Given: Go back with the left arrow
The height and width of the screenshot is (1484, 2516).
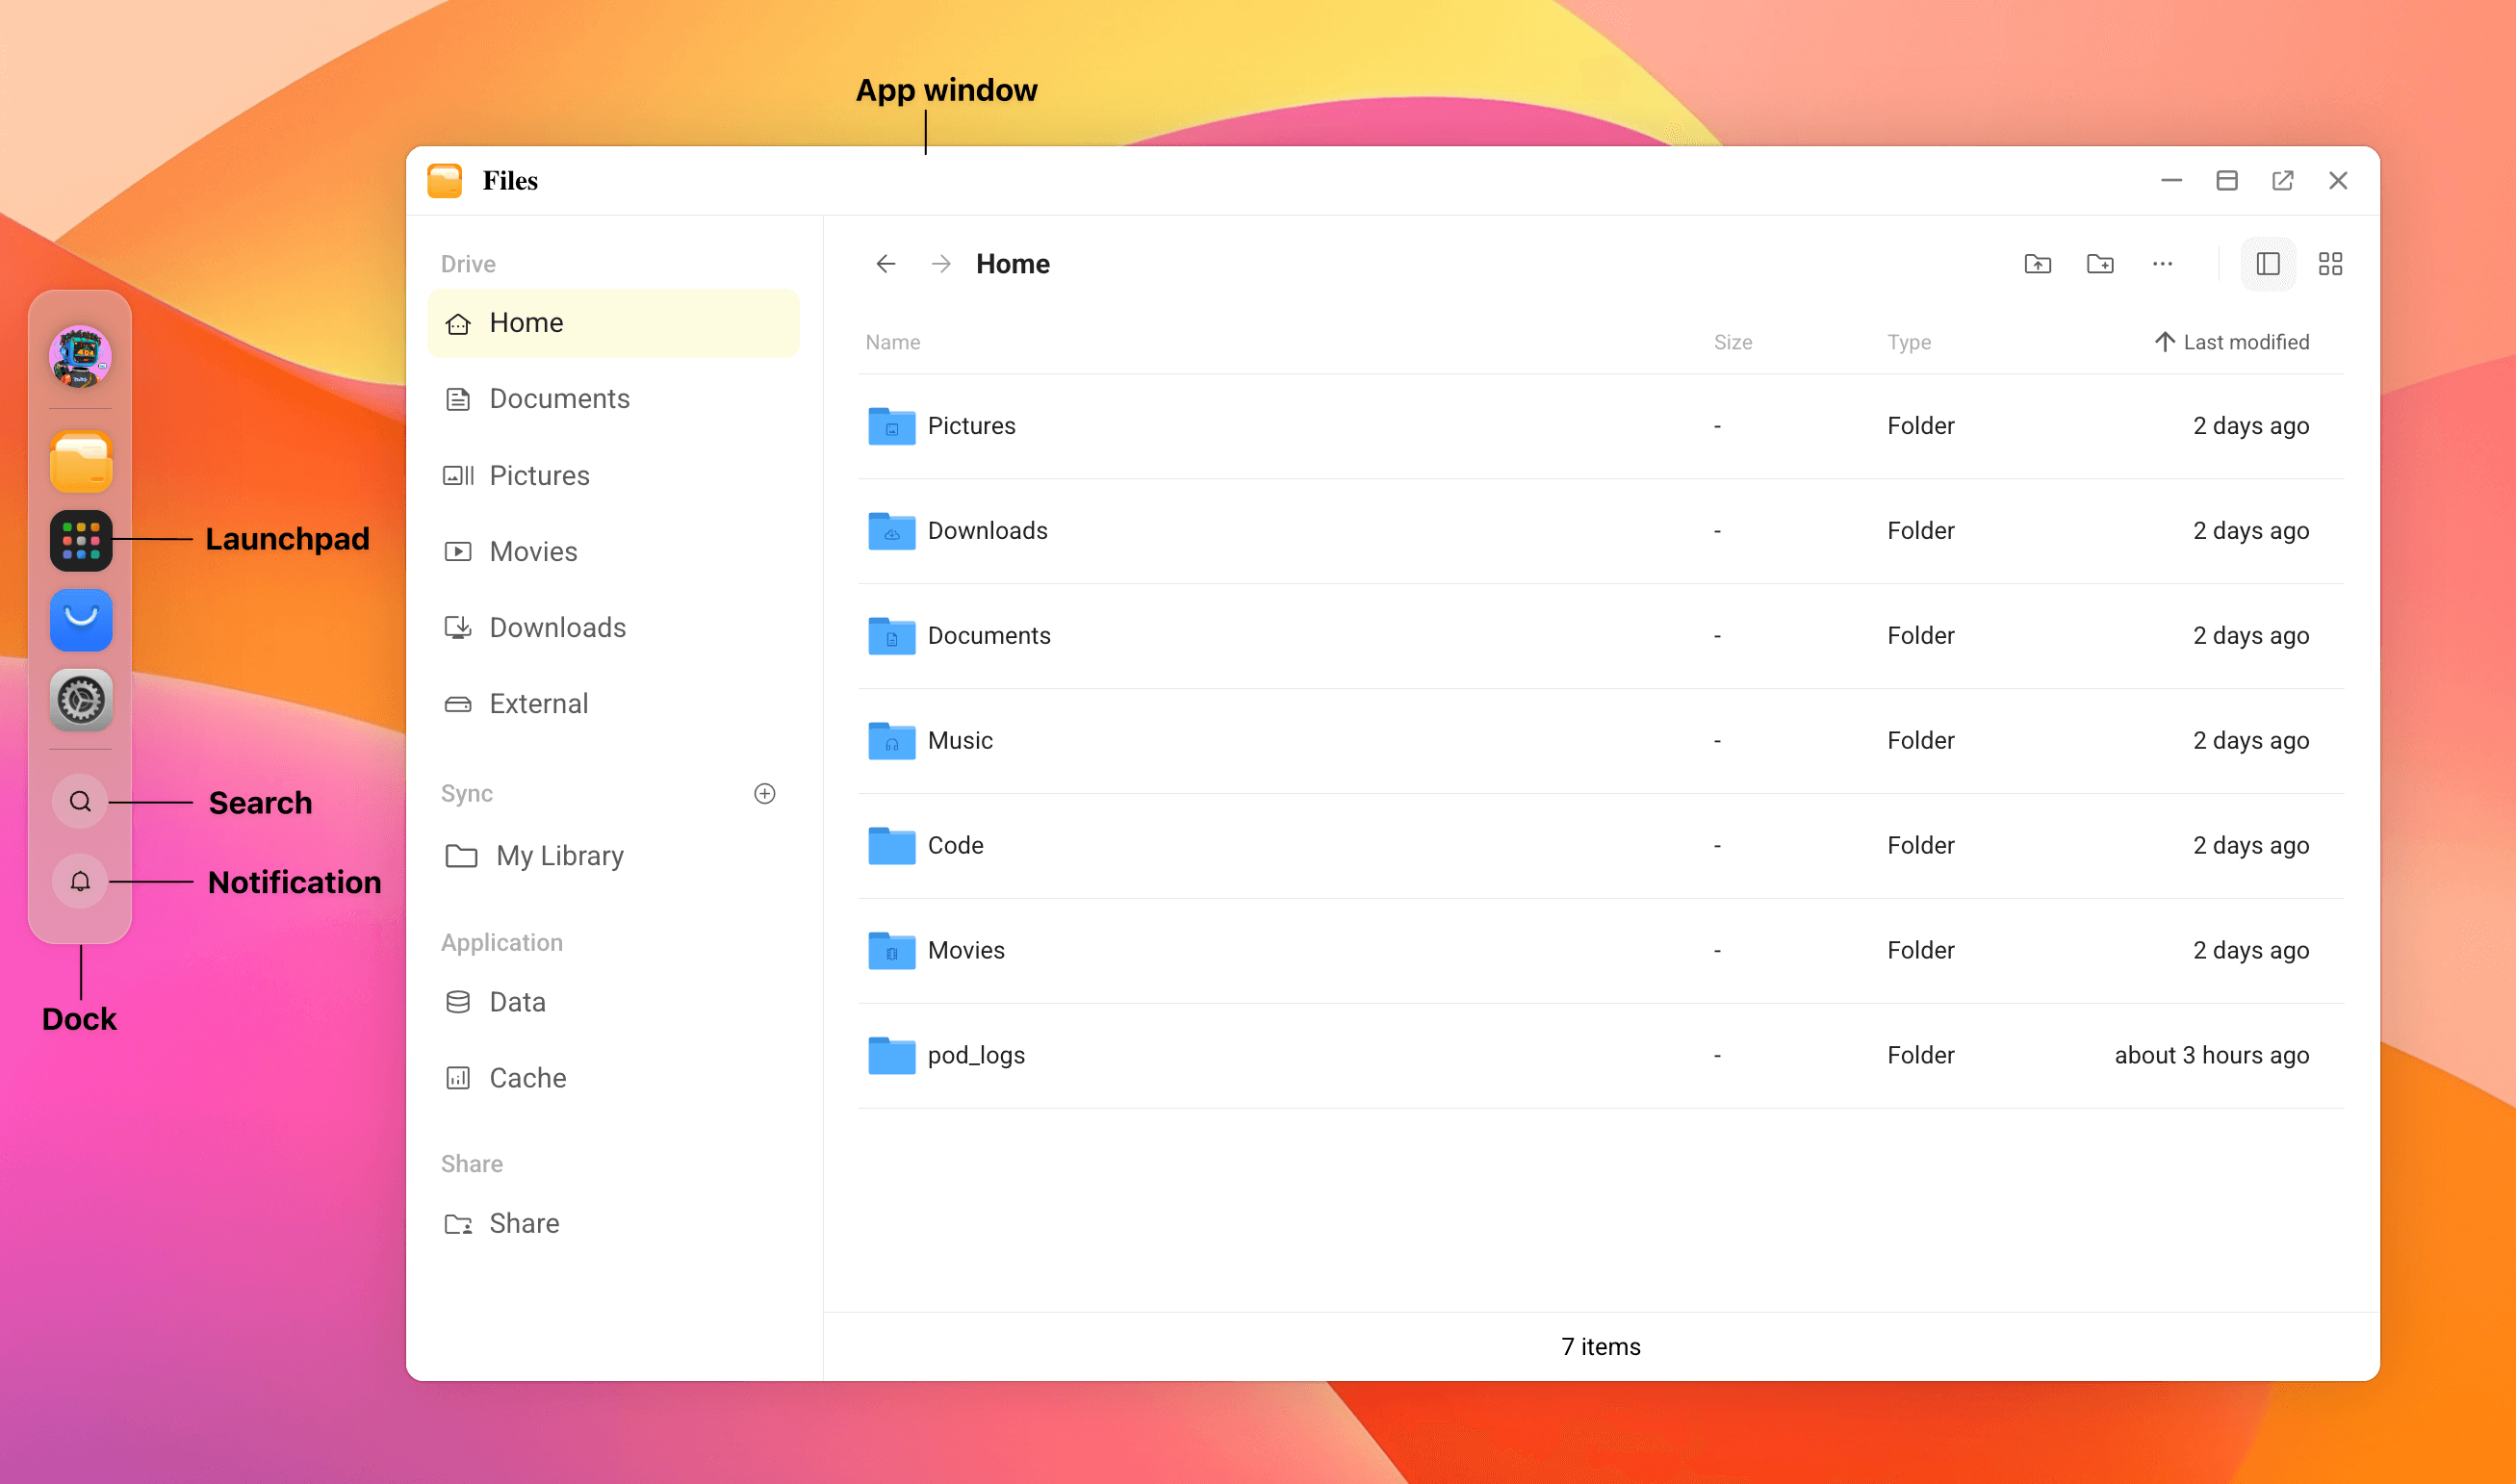Looking at the screenshot, I should (886, 264).
